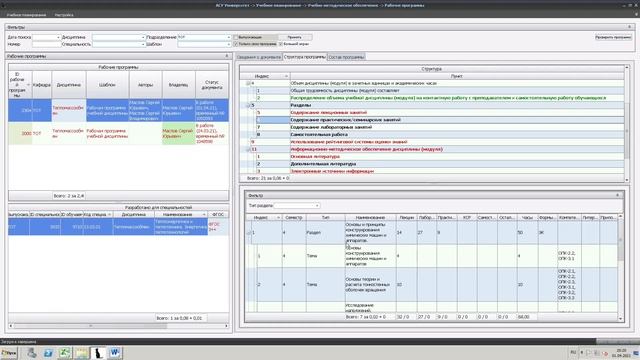The height and width of the screenshot is (360, 640).
Task: Select the blue specialty row in Разработано для специальностей
Action: tap(118, 227)
